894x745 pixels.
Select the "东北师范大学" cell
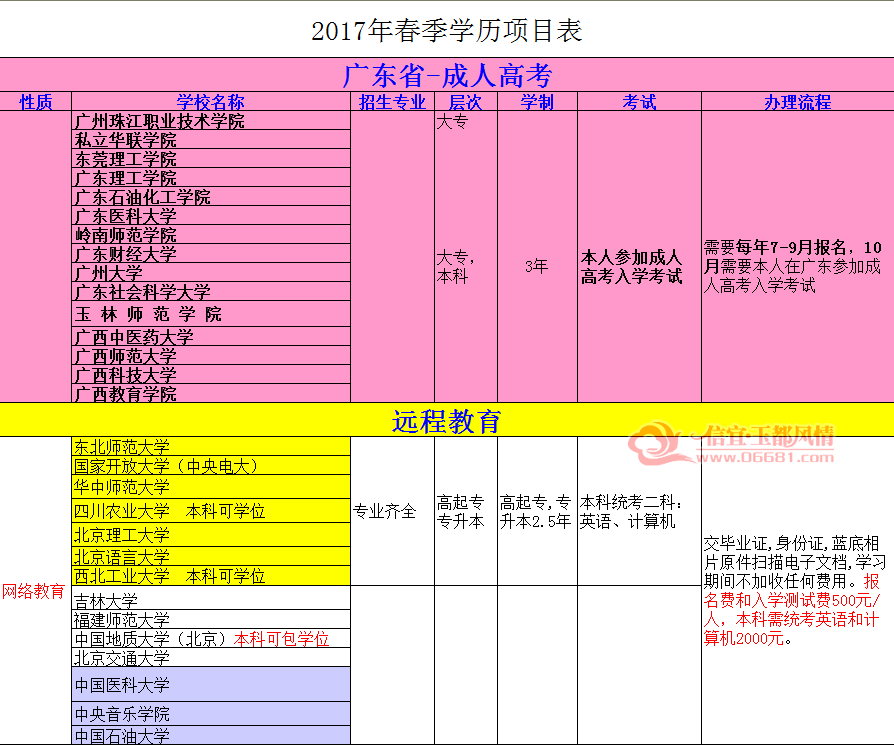(211, 446)
